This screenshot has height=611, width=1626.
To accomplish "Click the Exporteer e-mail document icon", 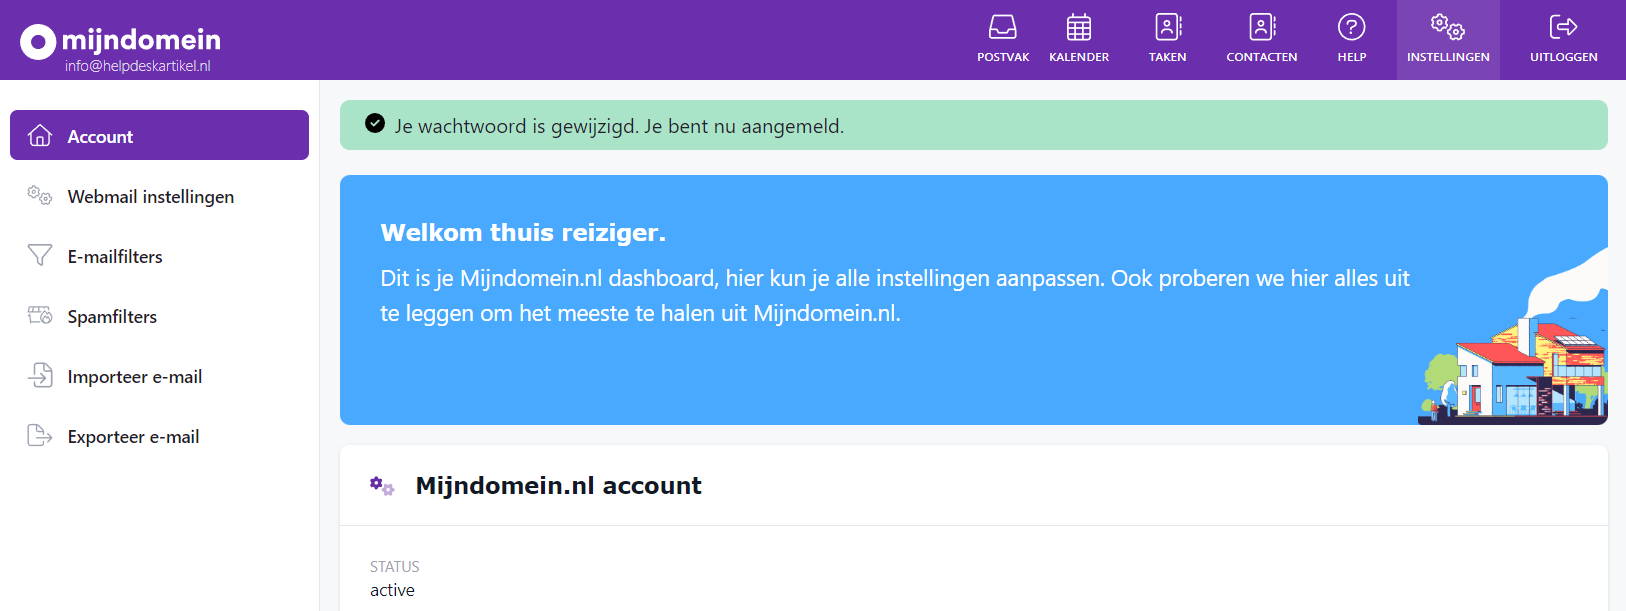I will [40, 436].
